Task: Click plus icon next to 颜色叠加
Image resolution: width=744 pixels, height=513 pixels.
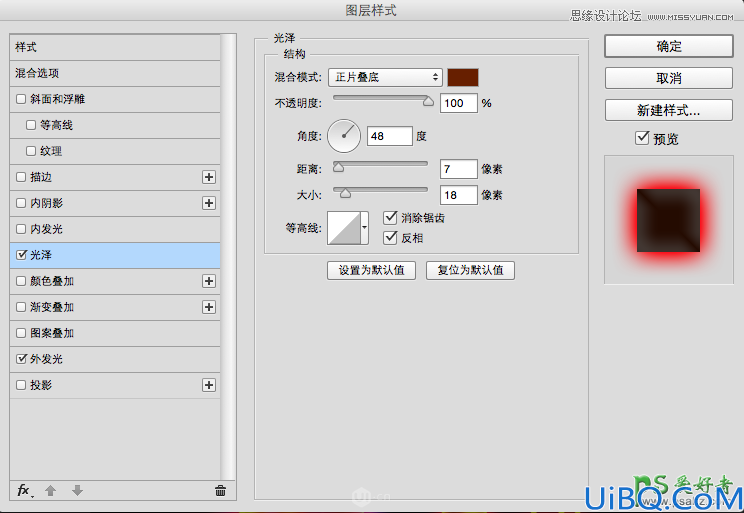Action: [209, 281]
